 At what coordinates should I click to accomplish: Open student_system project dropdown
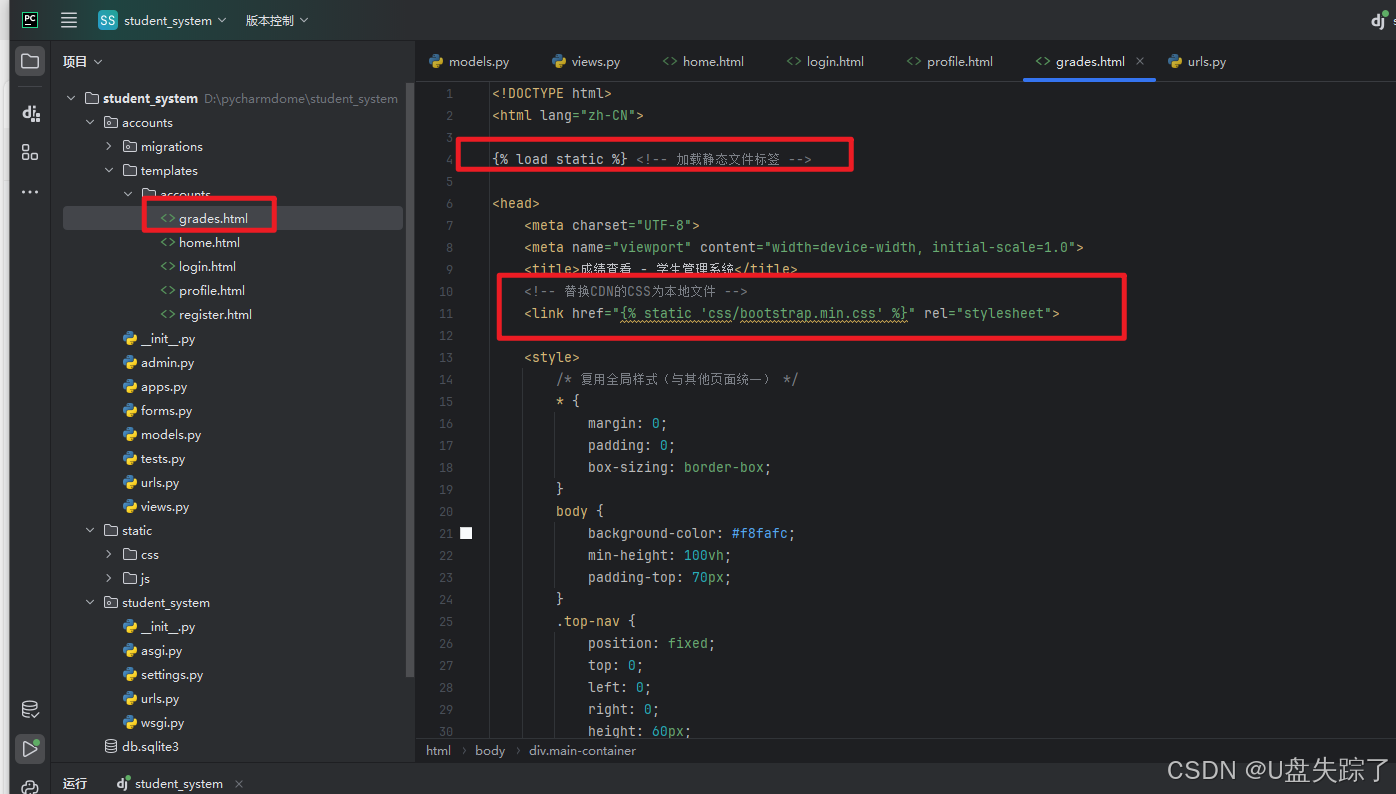click(174, 20)
